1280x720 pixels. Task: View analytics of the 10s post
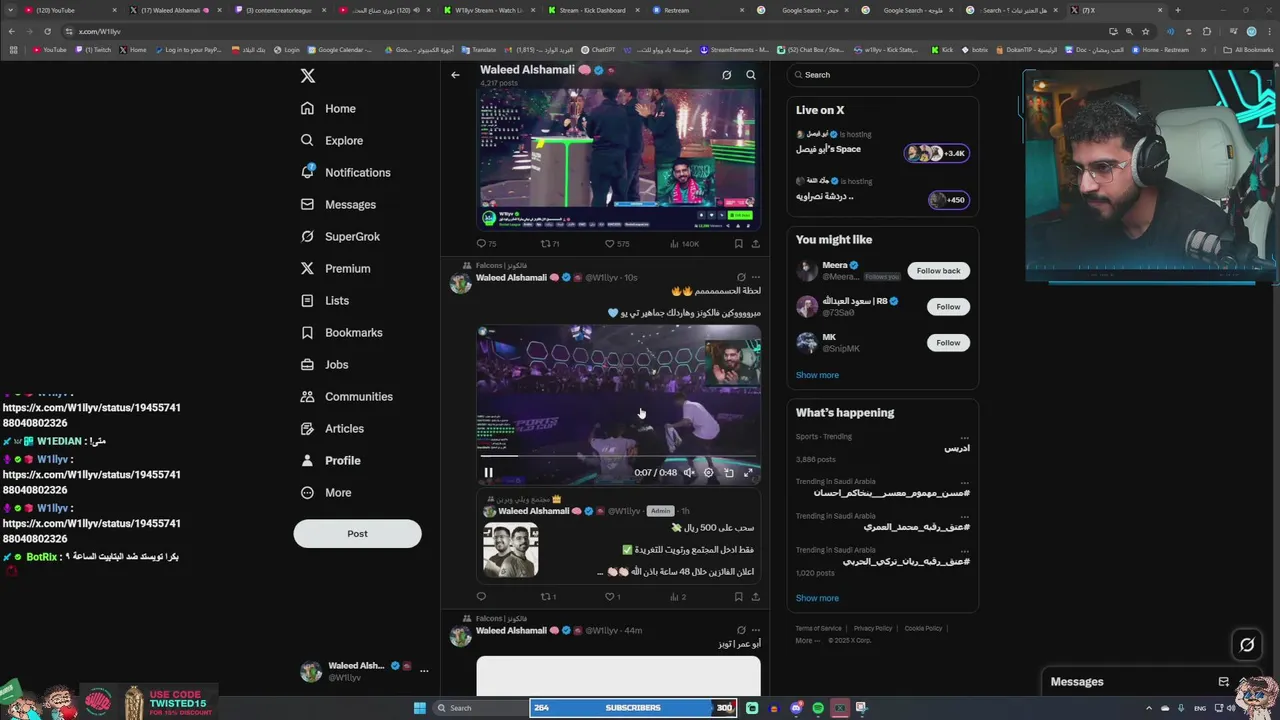[678, 597]
